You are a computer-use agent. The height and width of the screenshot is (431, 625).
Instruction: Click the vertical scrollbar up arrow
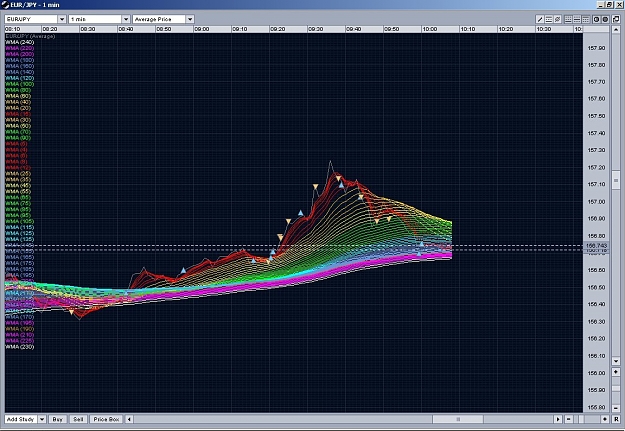pos(616,29)
